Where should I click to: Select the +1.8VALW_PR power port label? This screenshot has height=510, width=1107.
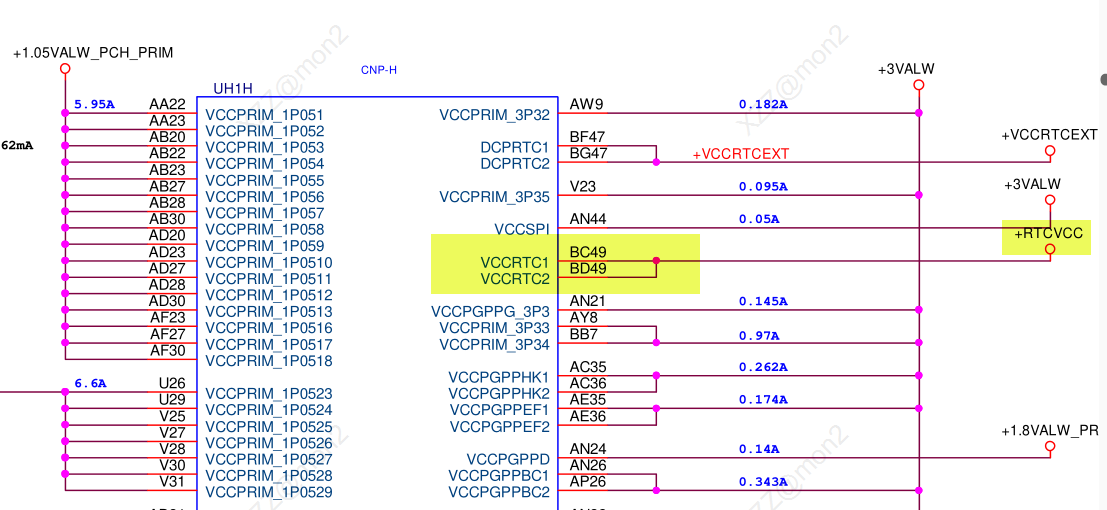(x=1050, y=430)
